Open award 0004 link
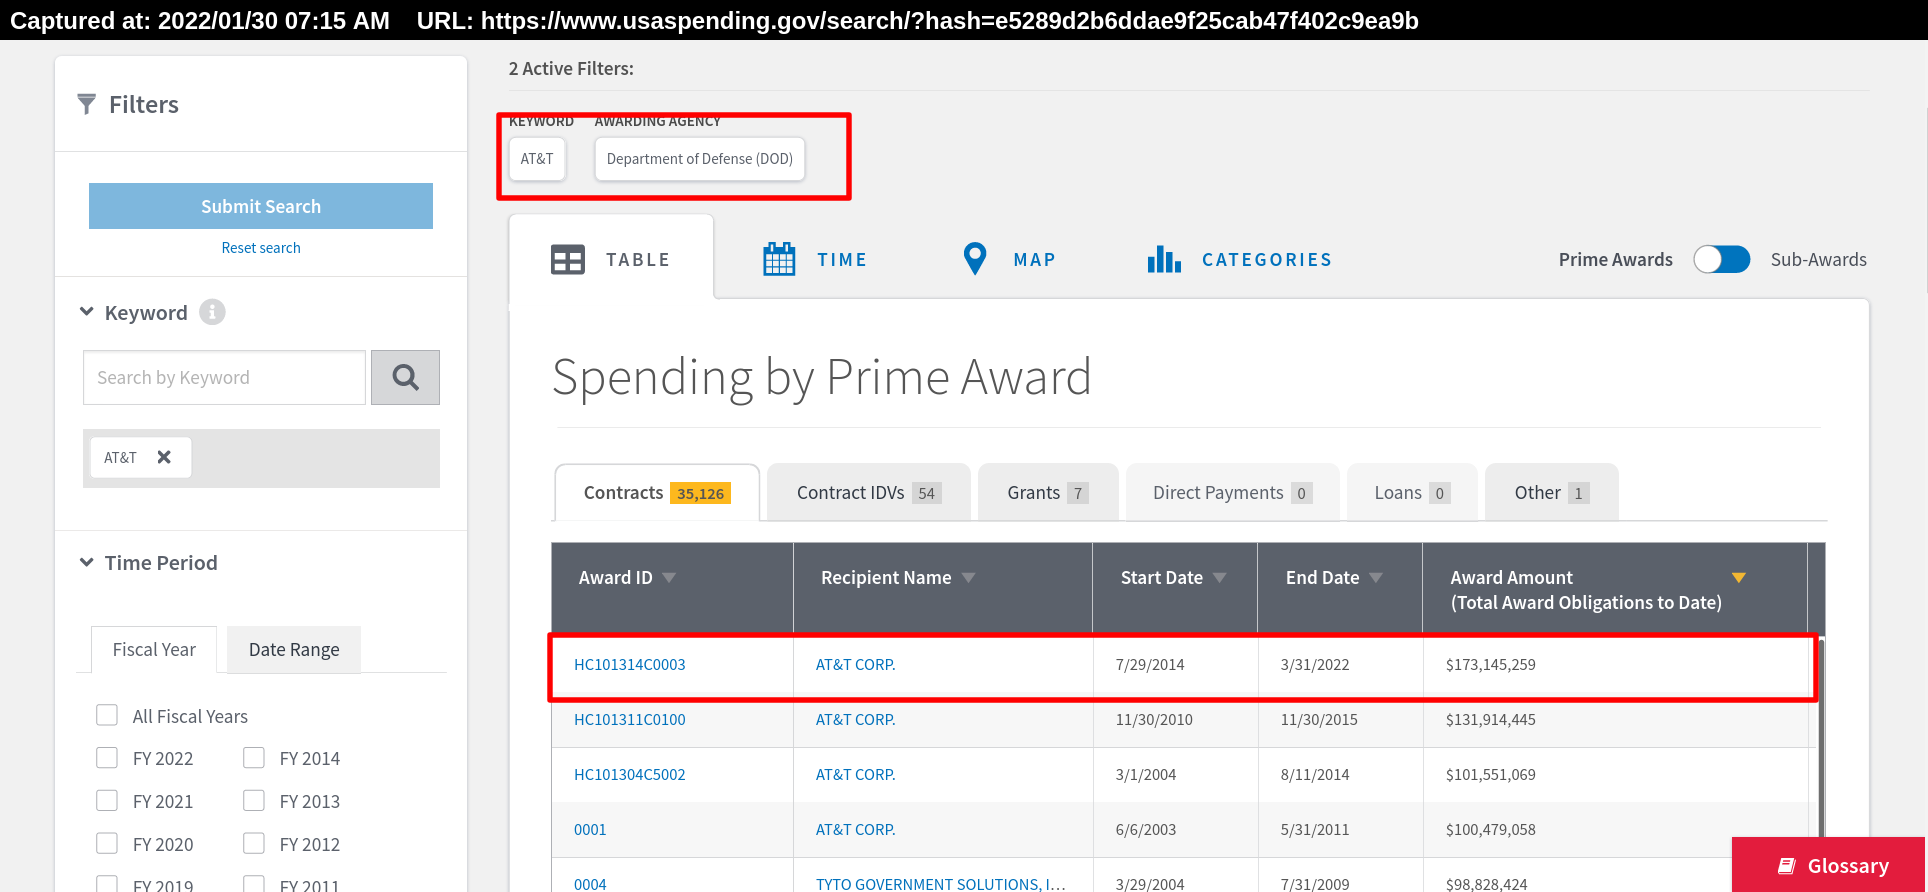The height and width of the screenshot is (892, 1928). (x=590, y=884)
